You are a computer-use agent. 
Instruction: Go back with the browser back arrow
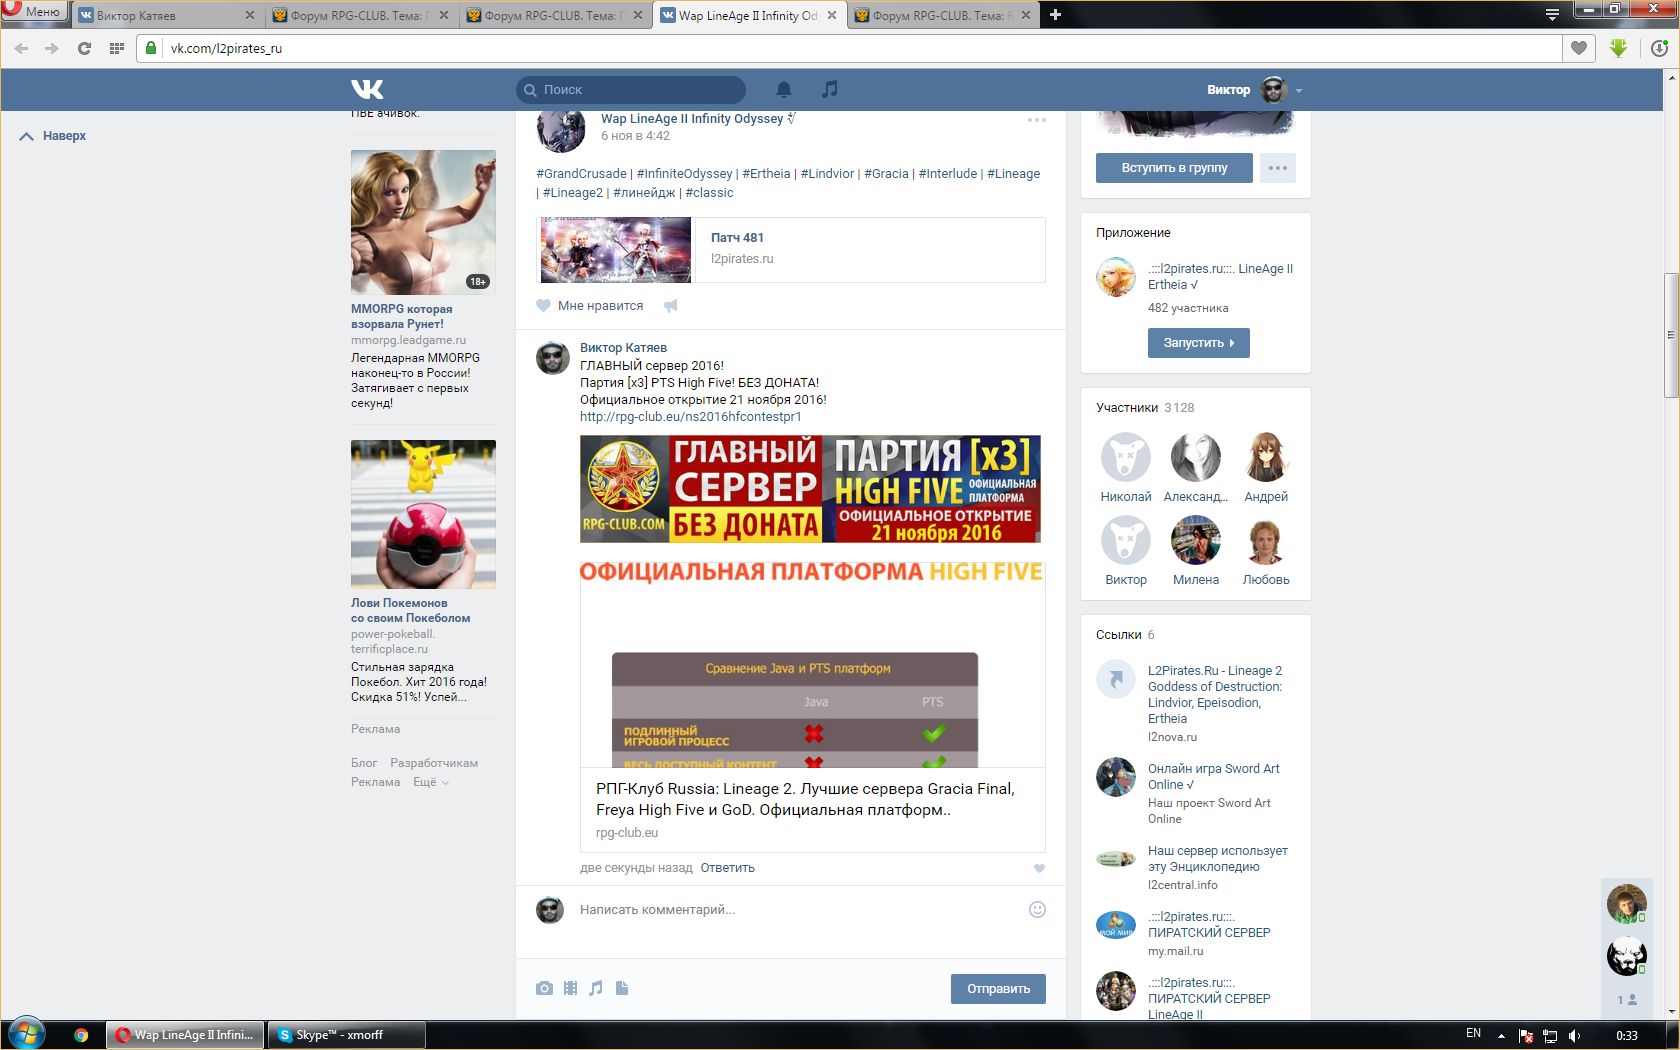pos(21,48)
